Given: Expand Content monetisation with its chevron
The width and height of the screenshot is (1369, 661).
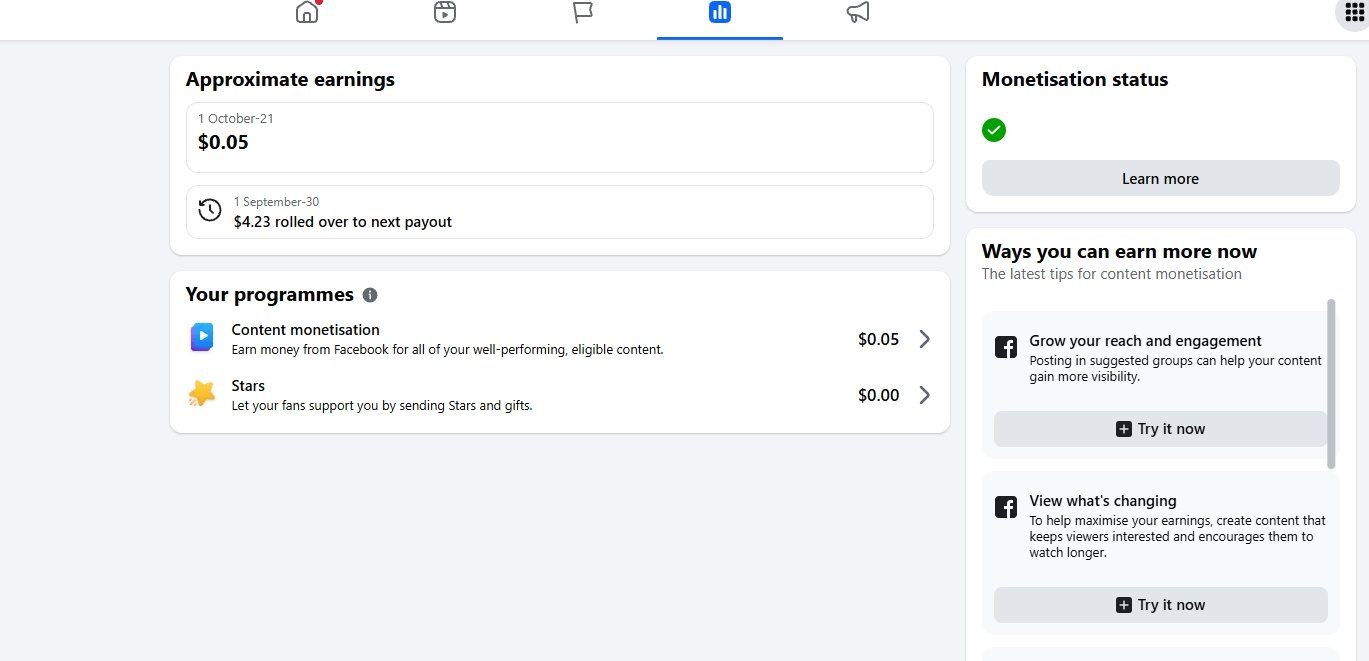Looking at the screenshot, I should click(x=924, y=339).
